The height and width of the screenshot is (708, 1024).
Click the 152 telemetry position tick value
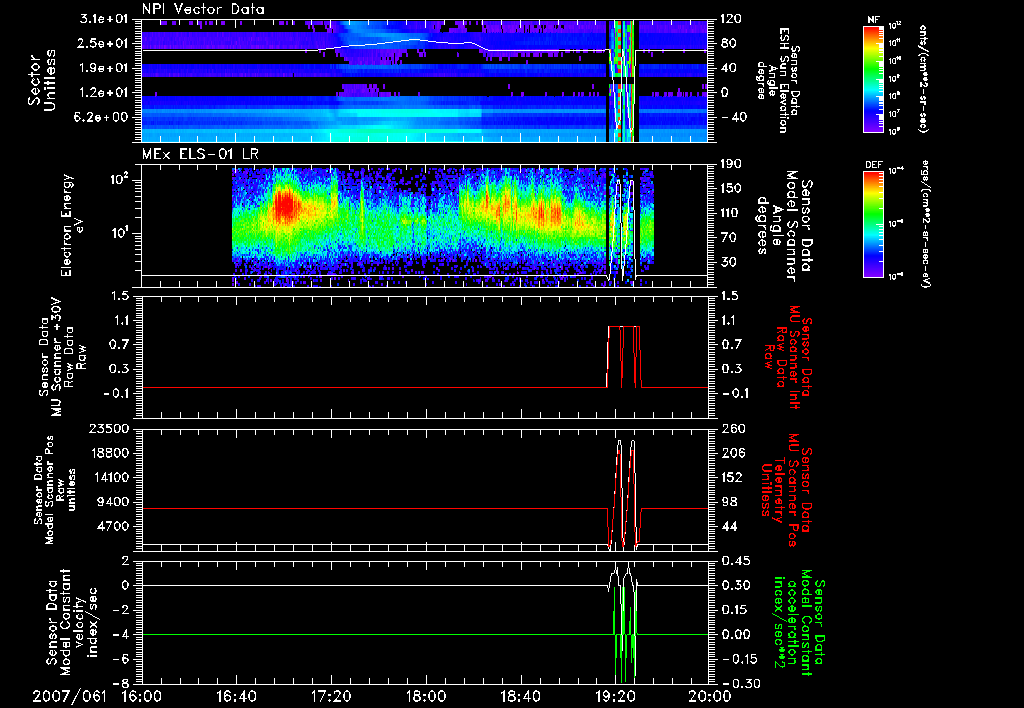pos(731,477)
